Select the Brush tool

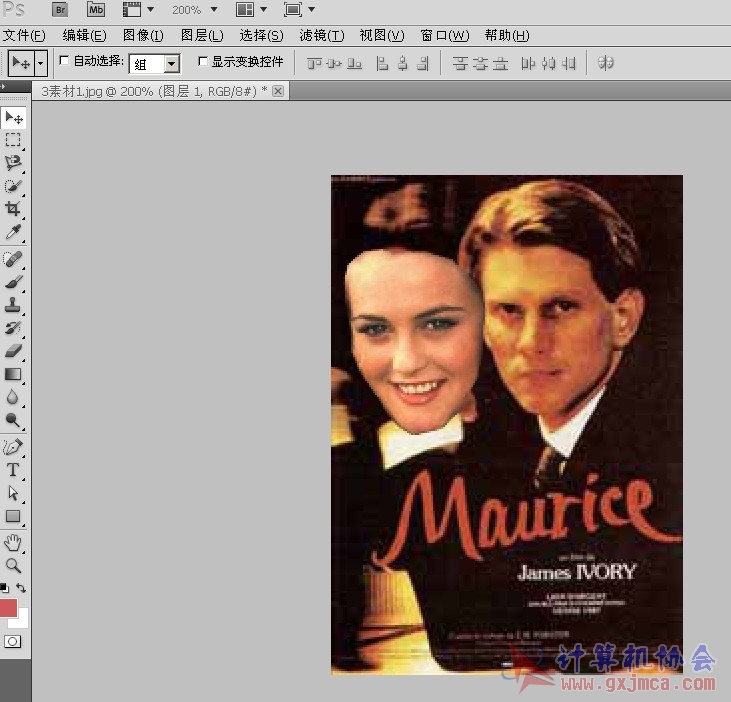[x=13, y=282]
